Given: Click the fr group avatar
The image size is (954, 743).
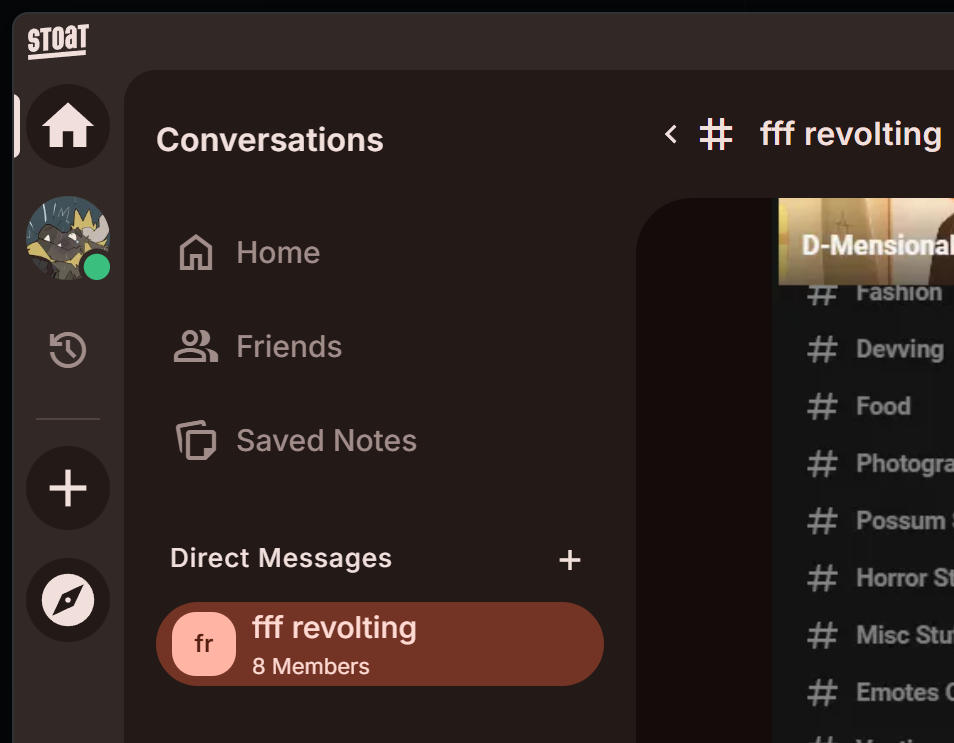Looking at the screenshot, I should pyautogui.click(x=204, y=644).
